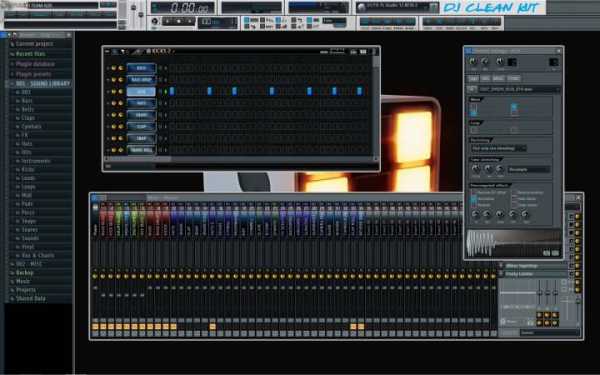Viewport: 600px width, 375px height.
Task: Click pan knob of the KICK channel
Action: pos(114,68)
